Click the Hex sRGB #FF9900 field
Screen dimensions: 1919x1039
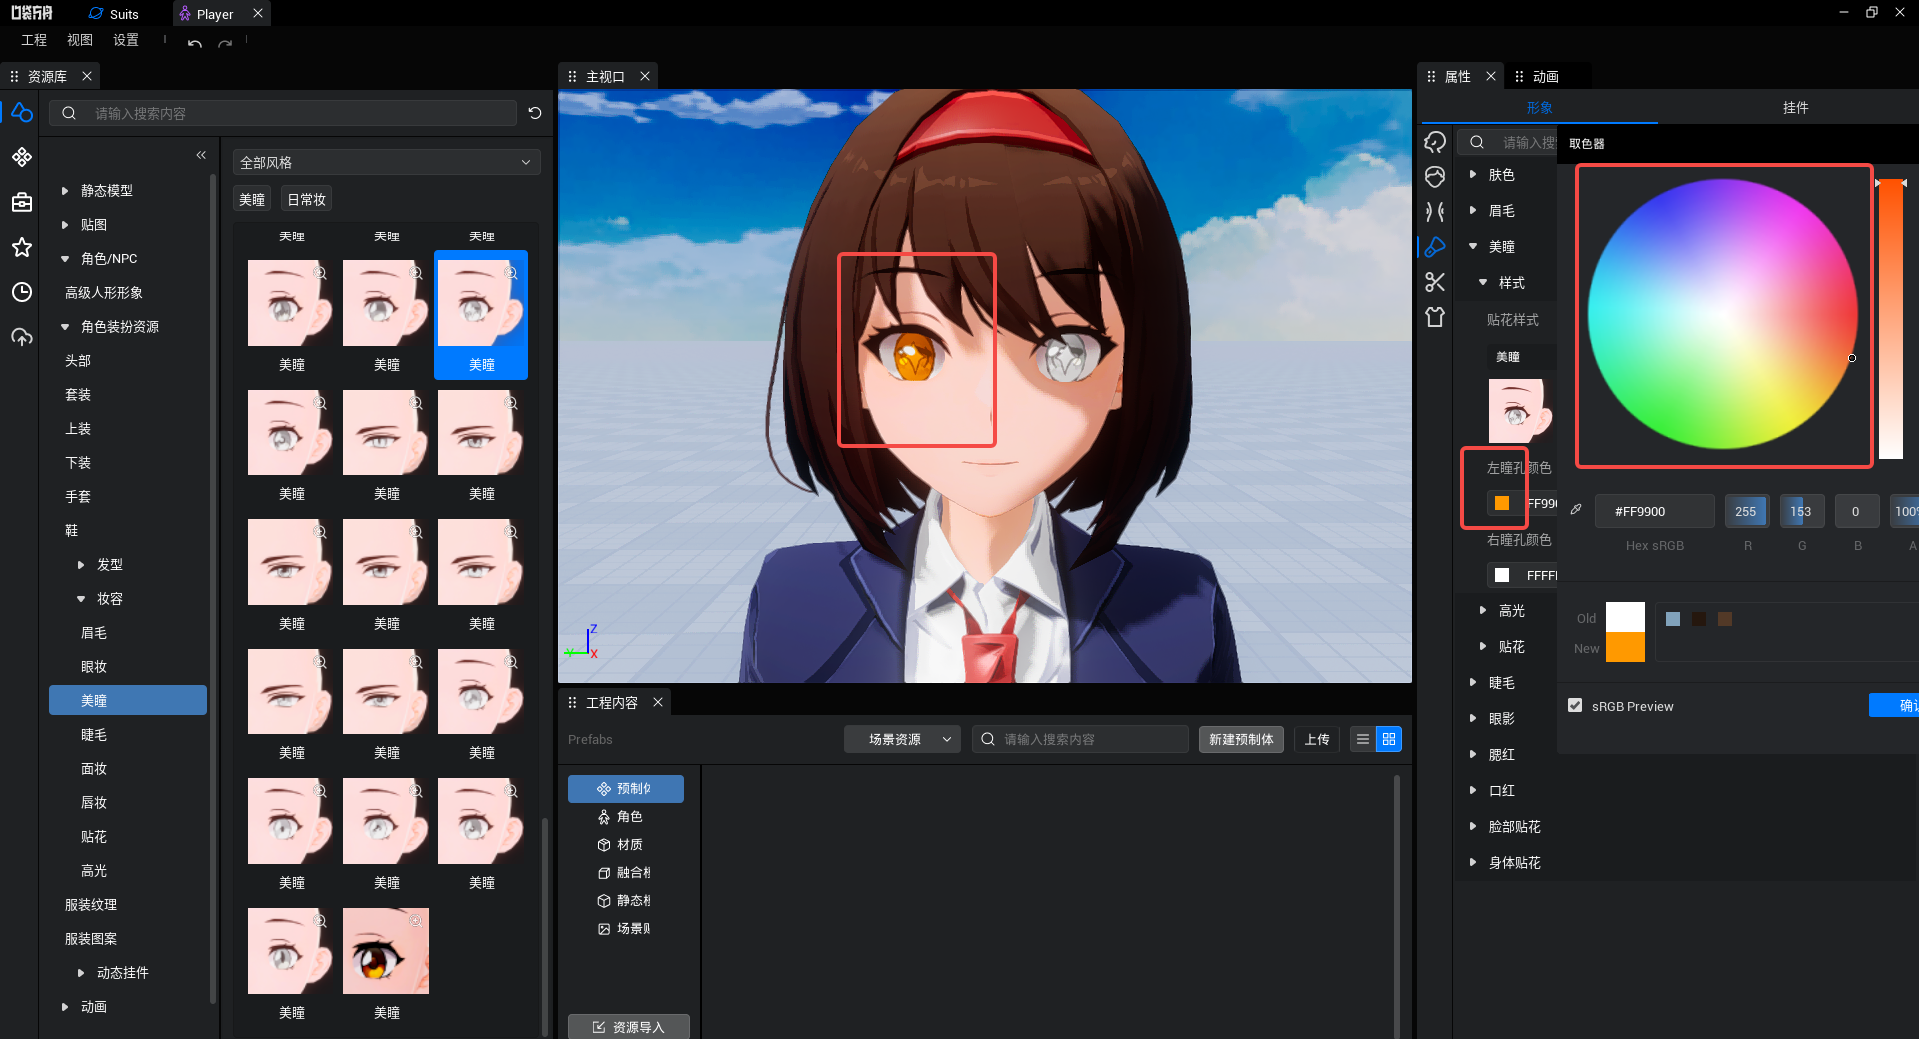pyautogui.click(x=1654, y=511)
